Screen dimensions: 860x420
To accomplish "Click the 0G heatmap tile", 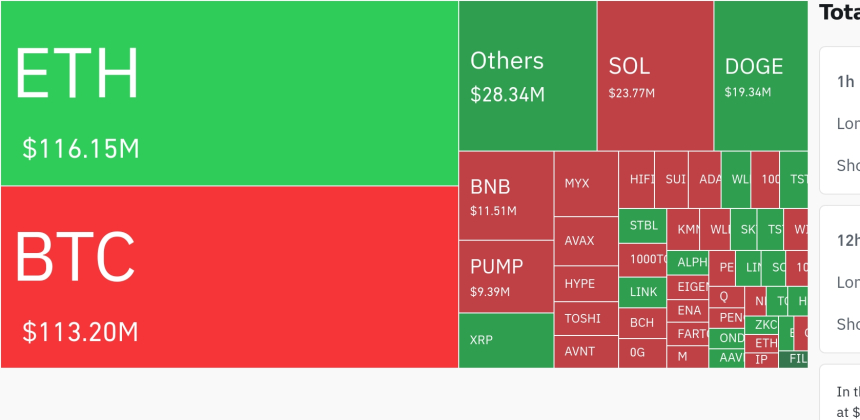I will [642, 352].
